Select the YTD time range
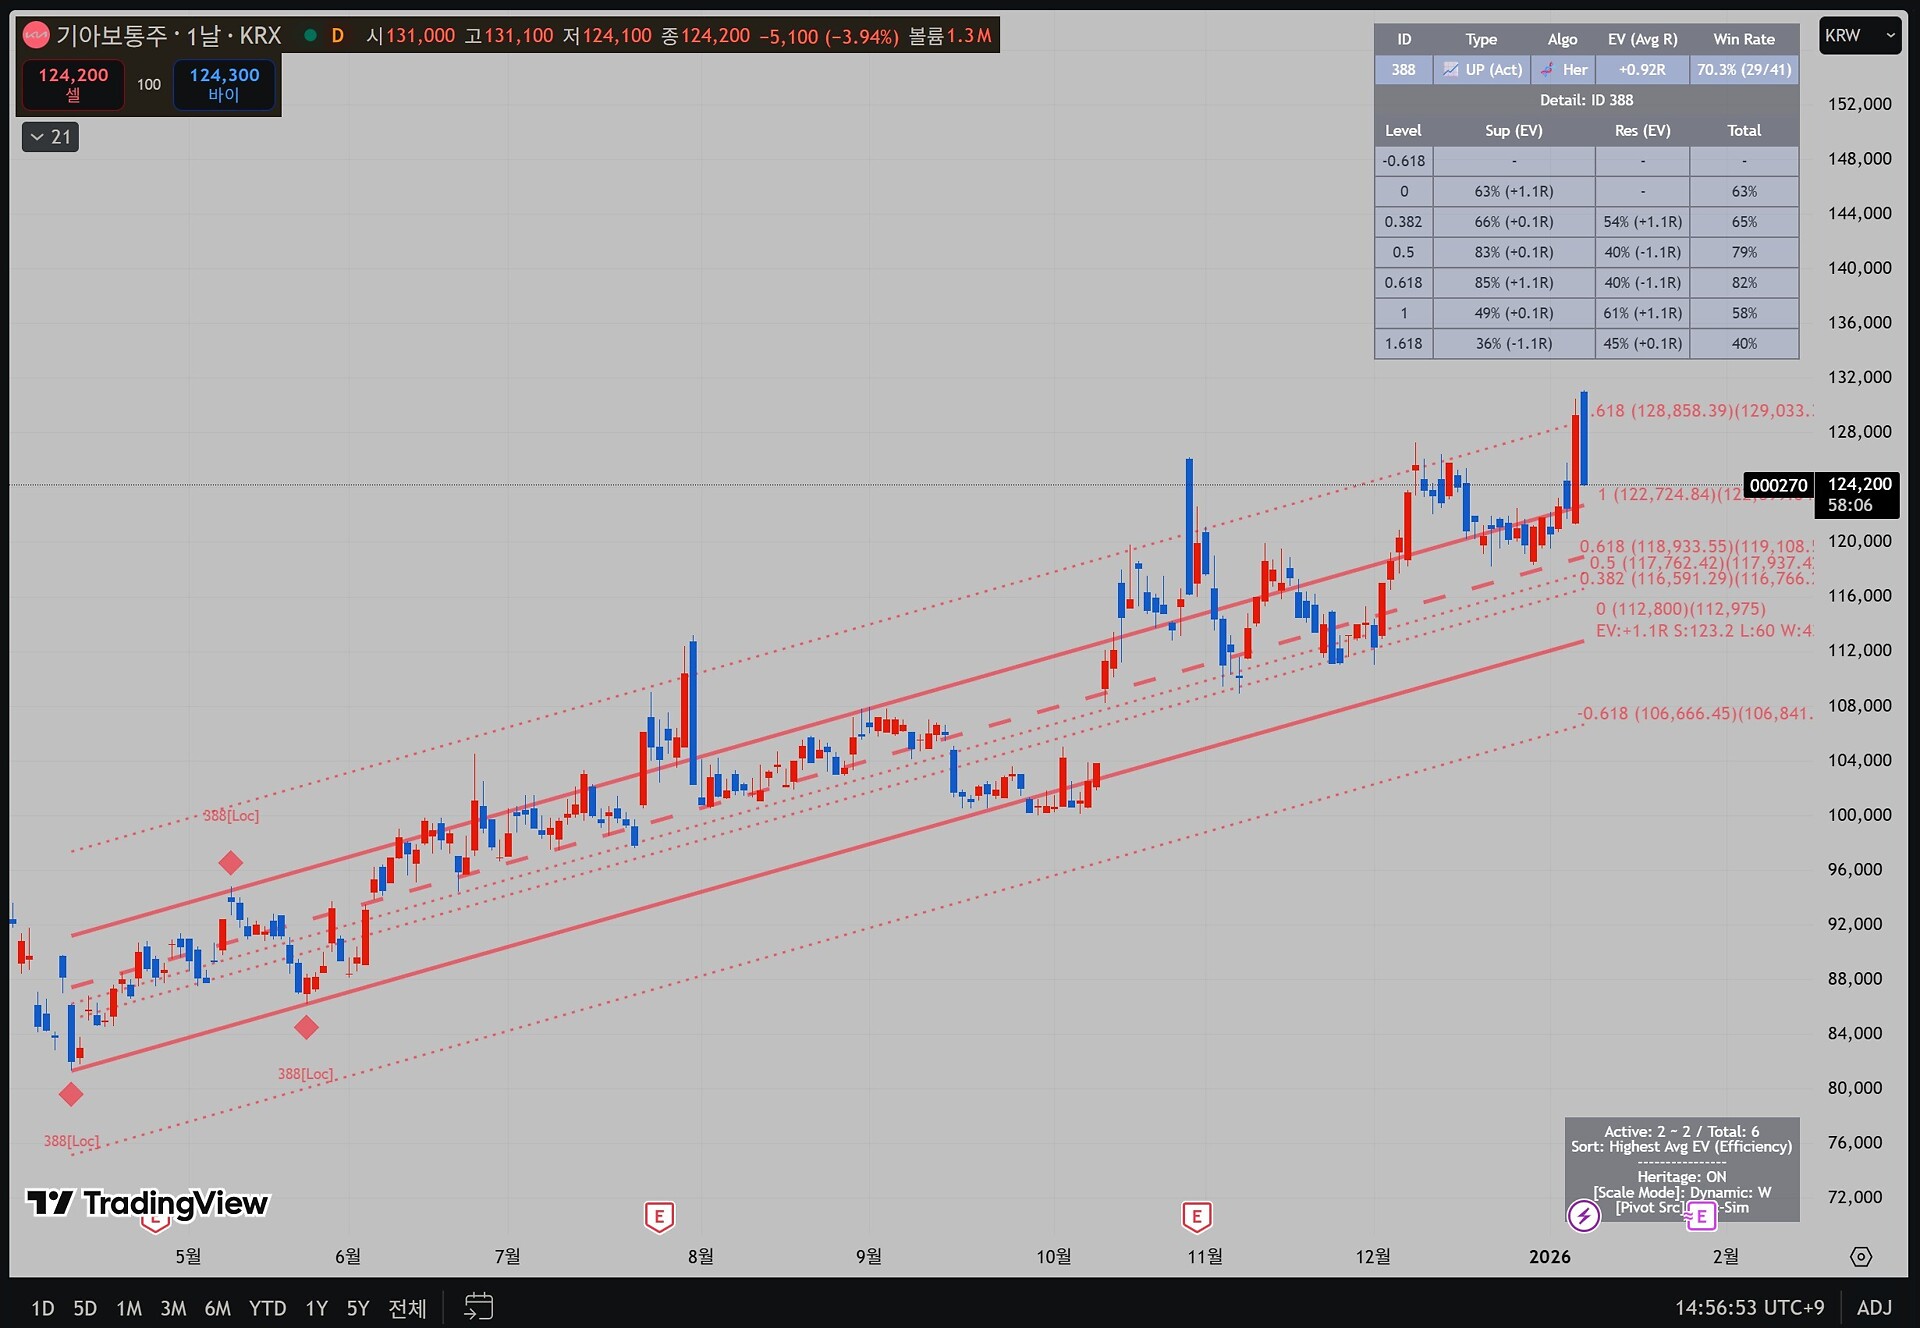This screenshot has height=1328, width=1920. 267,1308
